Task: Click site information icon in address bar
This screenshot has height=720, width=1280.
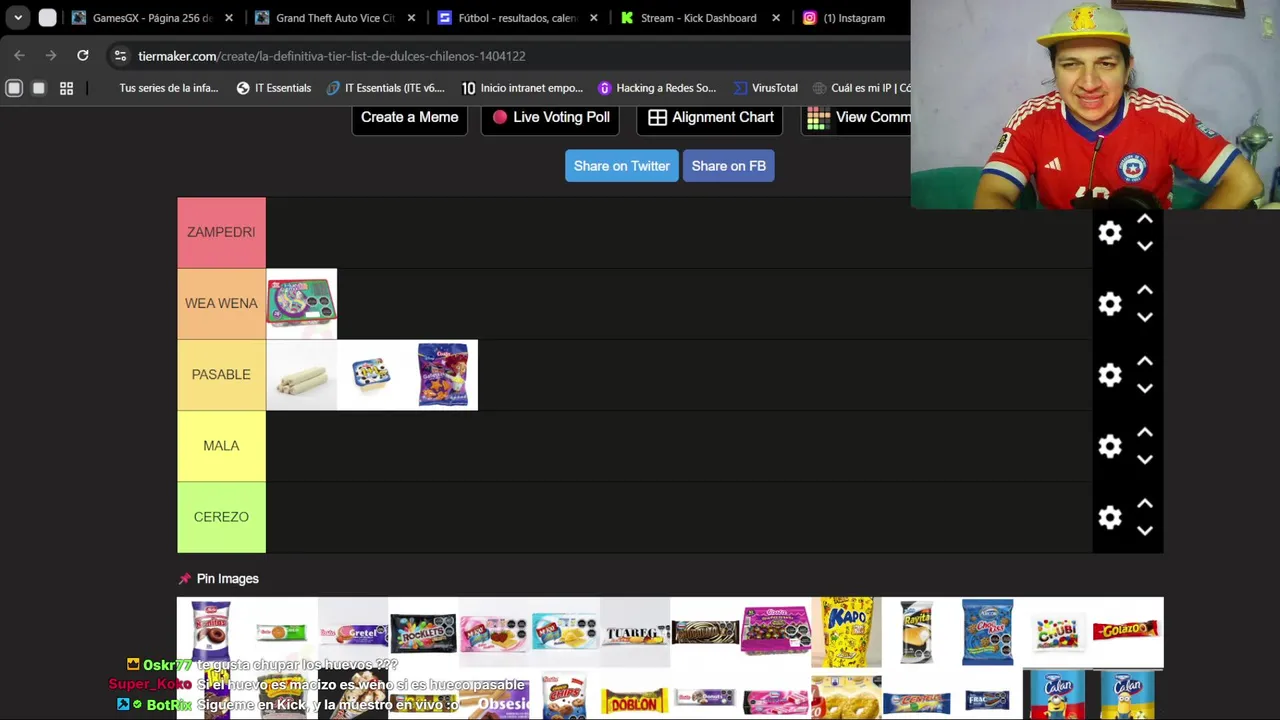Action: point(120,56)
